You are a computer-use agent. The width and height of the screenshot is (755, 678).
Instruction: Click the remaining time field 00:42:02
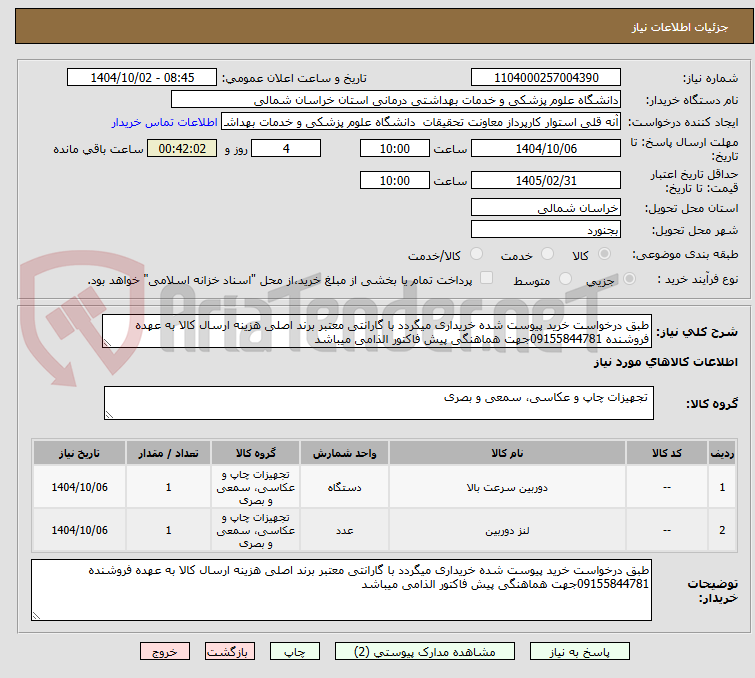coord(182,148)
